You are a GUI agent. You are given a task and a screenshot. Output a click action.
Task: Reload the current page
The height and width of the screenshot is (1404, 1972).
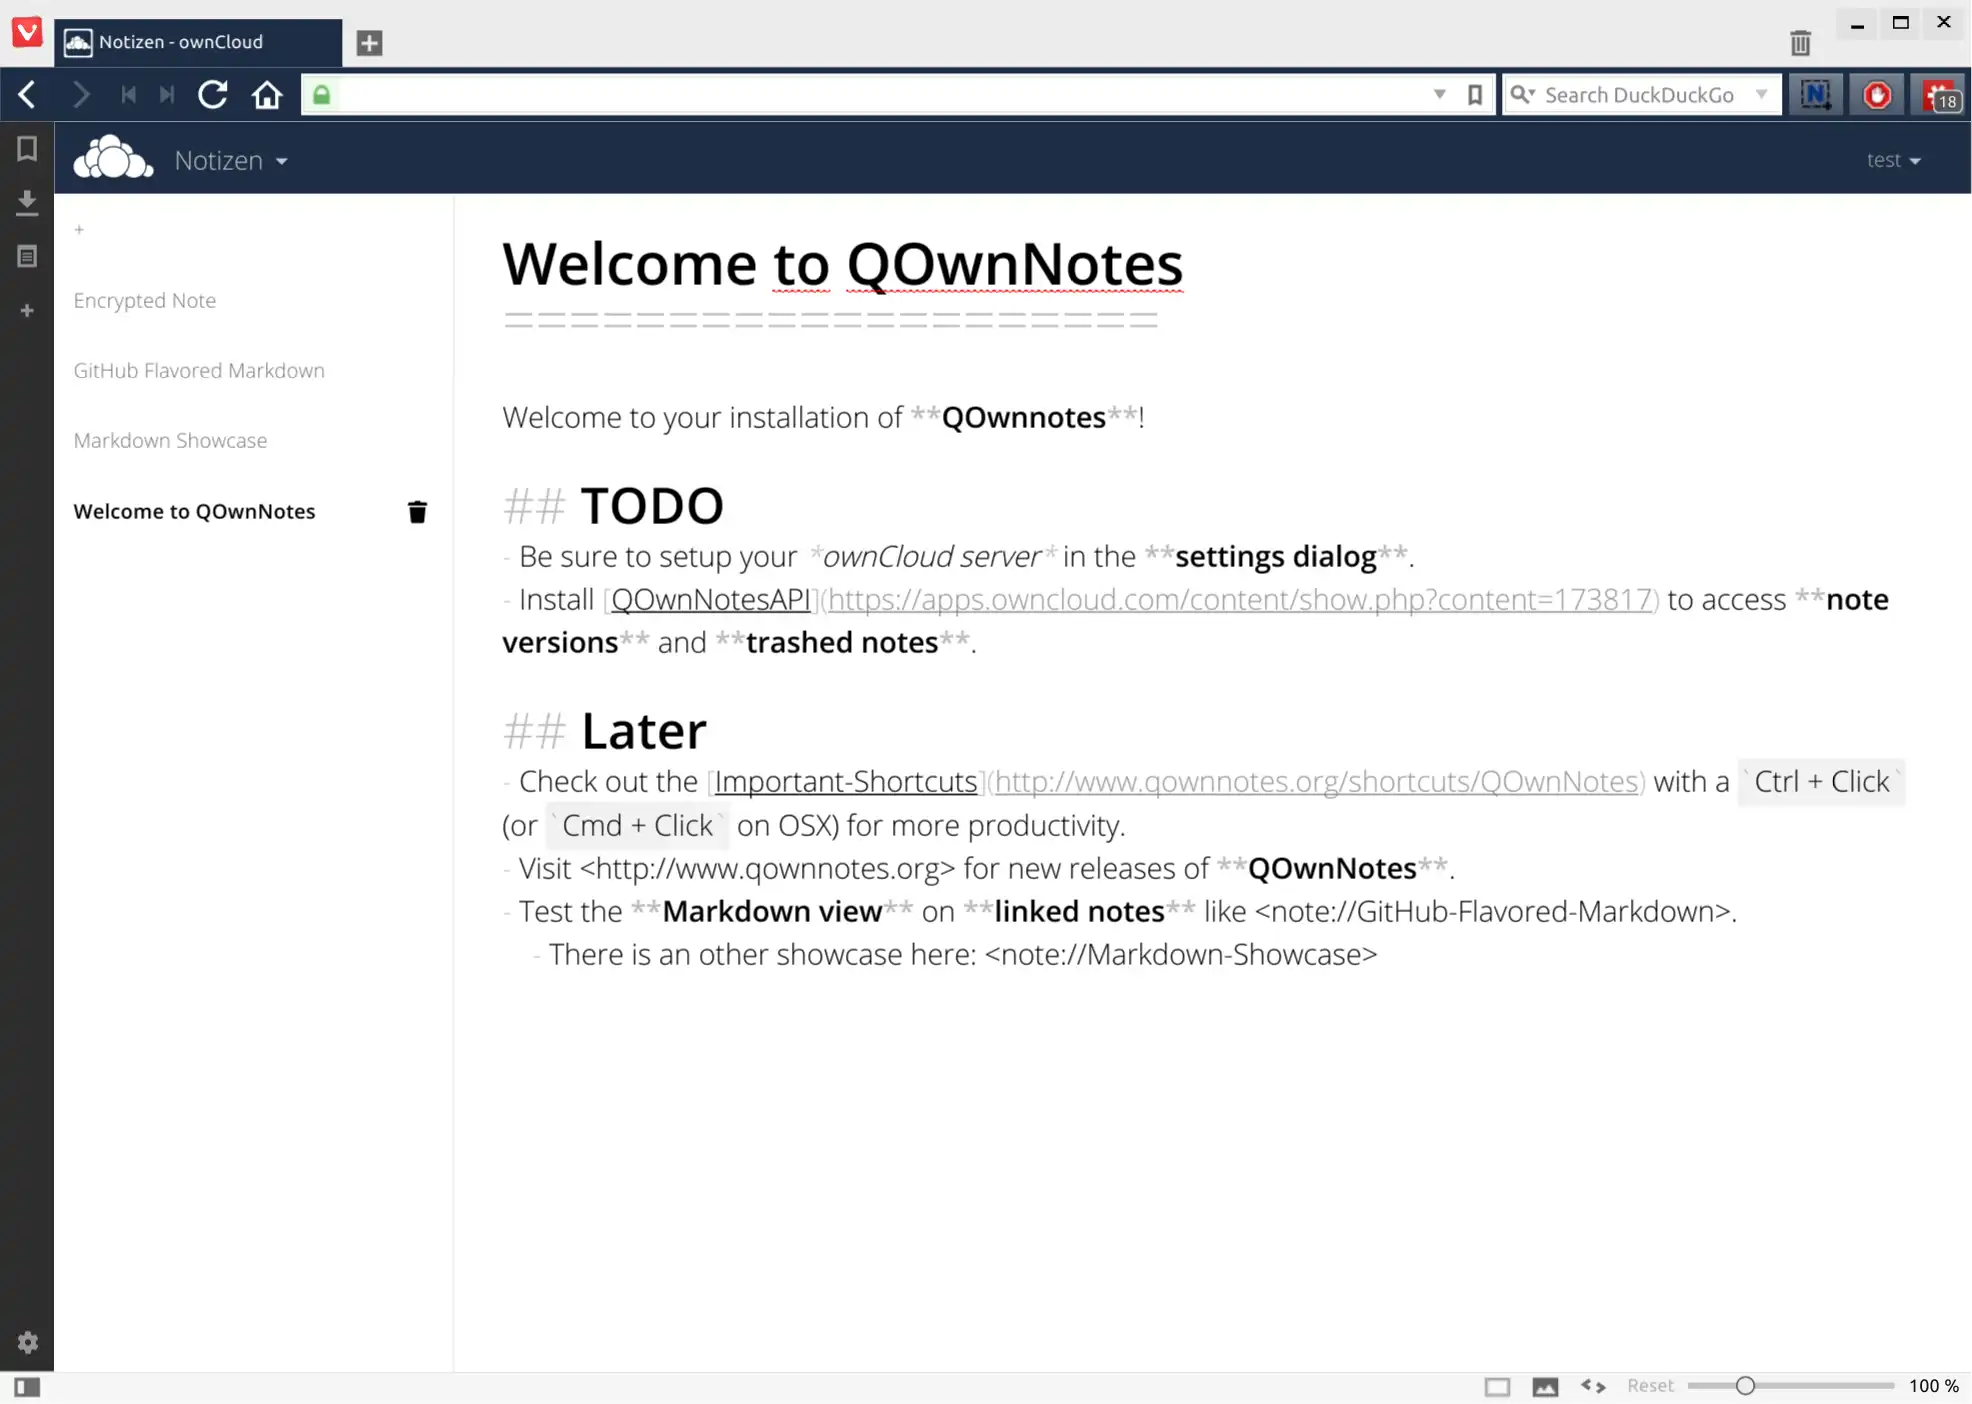coord(212,95)
